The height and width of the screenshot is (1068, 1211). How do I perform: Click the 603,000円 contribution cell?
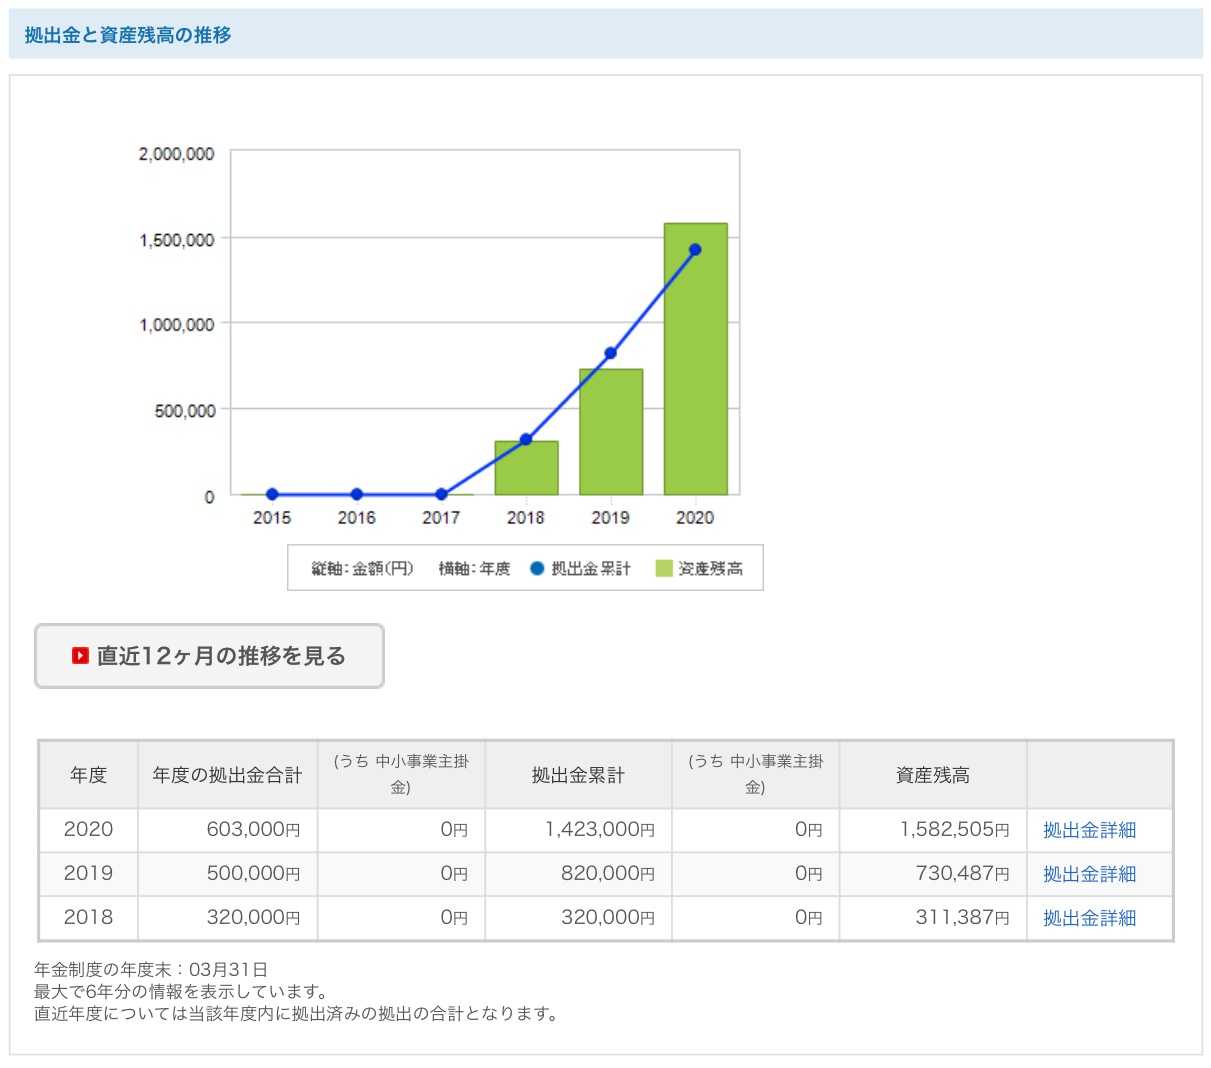(227, 830)
